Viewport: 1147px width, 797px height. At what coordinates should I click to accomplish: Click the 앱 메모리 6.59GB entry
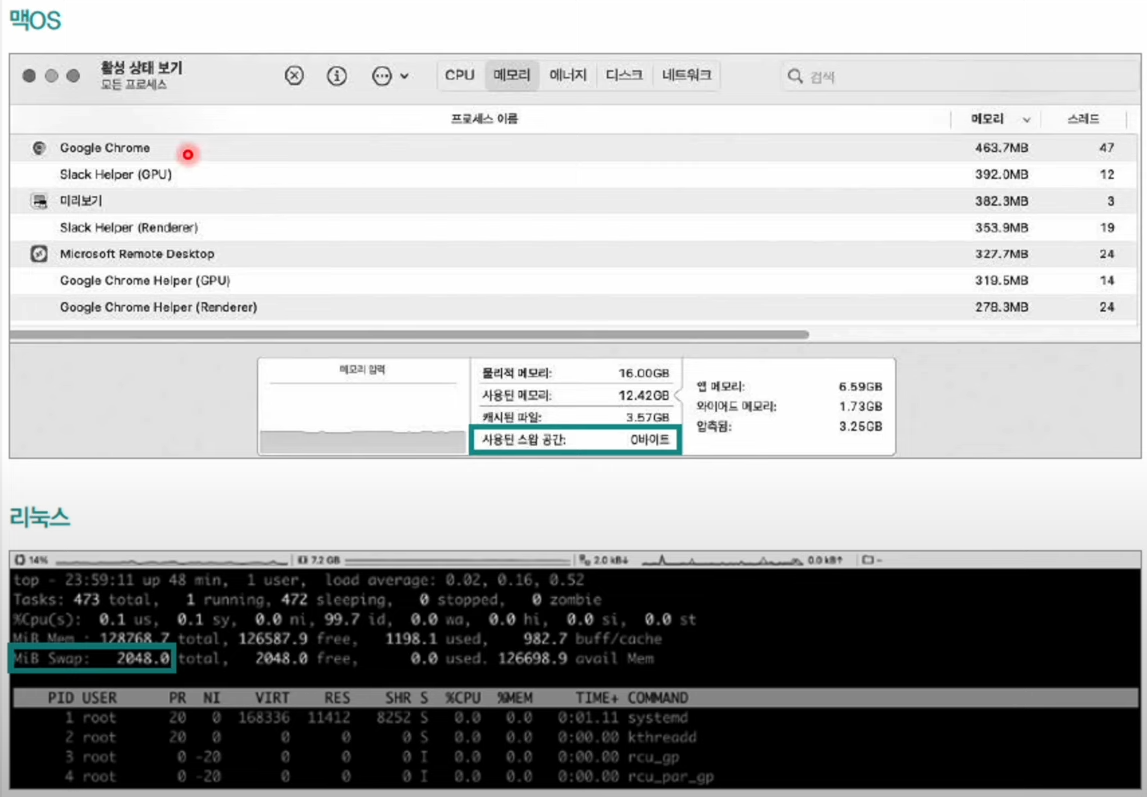[789, 386]
